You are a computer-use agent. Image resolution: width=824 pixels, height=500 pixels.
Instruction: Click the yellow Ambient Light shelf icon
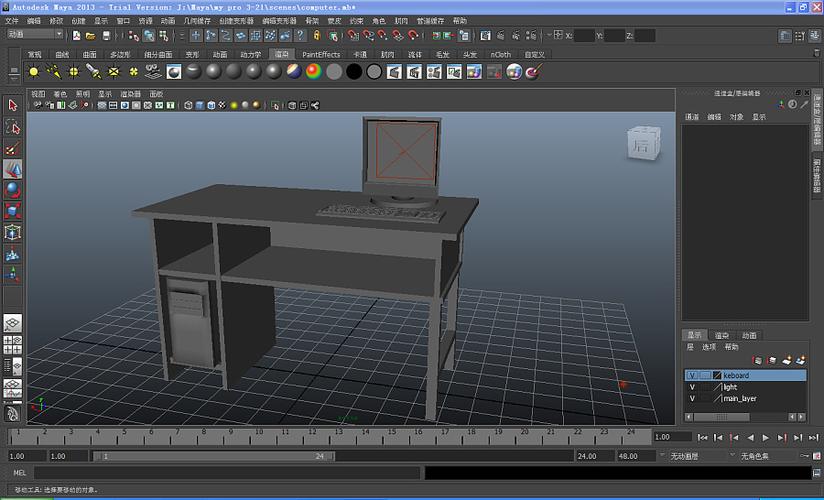[x=33, y=72]
